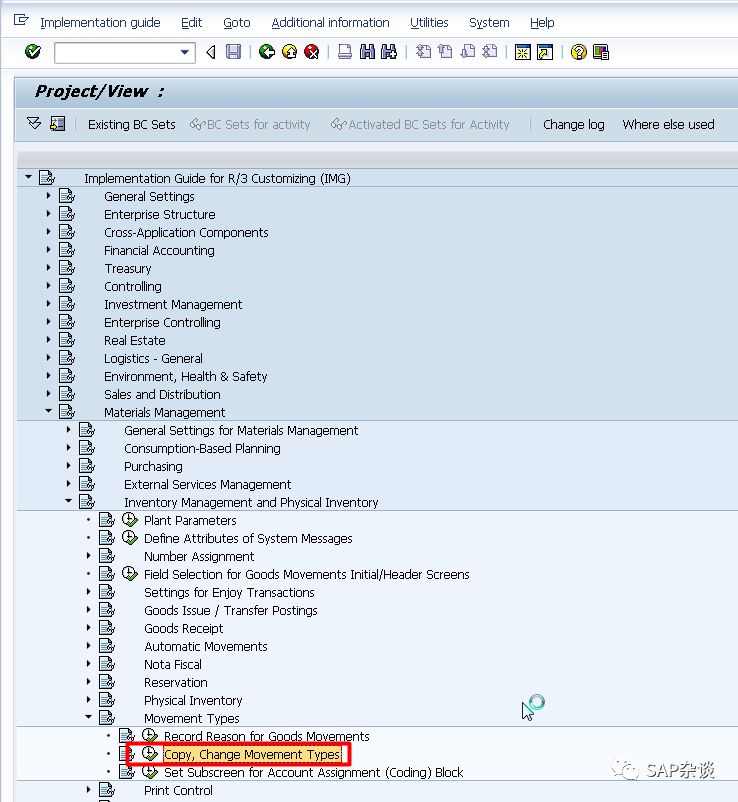The height and width of the screenshot is (802, 738).
Task: Click the Find binoculars icon
Action: point(367,52)
